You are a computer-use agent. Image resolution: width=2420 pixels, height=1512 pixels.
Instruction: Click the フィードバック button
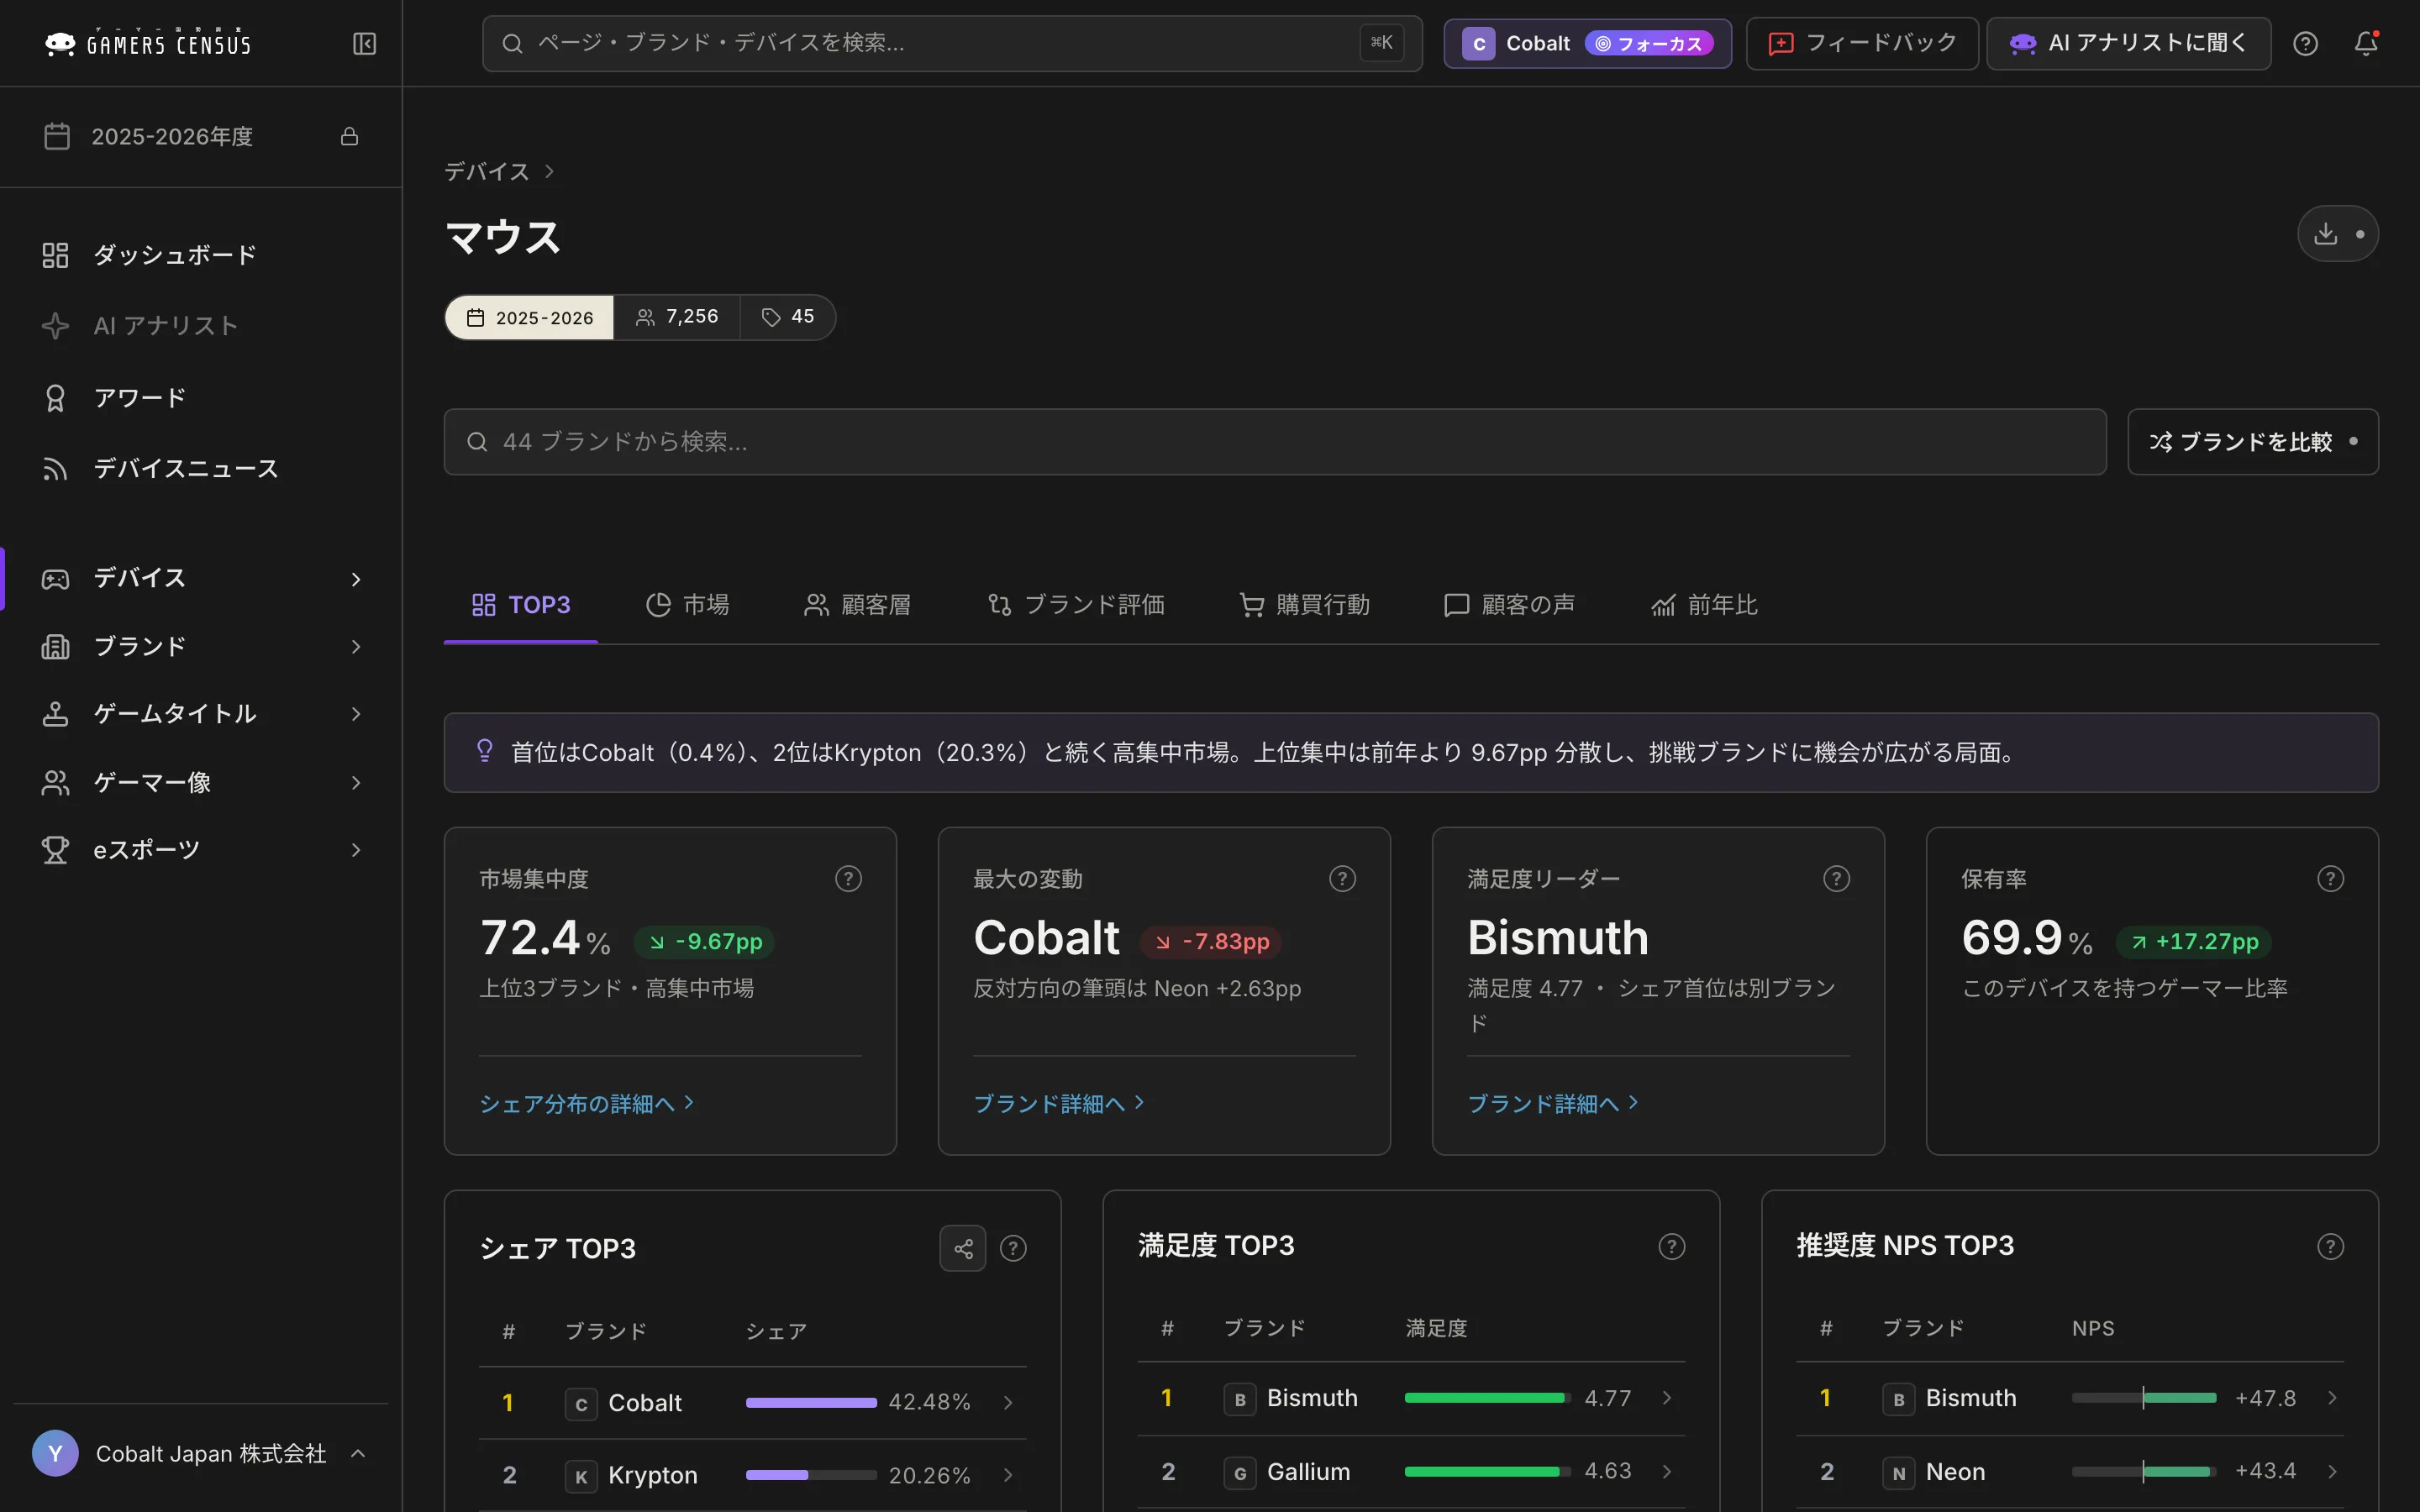(x=1862, y=43)
